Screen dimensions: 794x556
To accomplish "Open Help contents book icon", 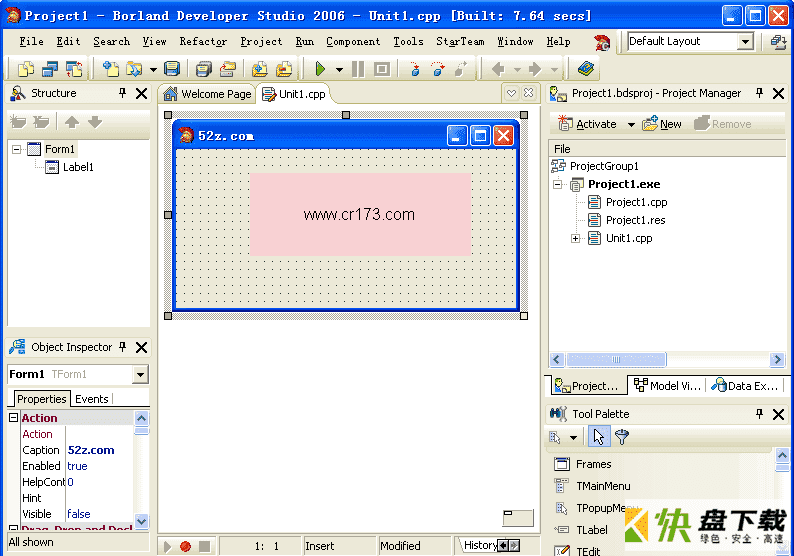I will pos(585,68).
